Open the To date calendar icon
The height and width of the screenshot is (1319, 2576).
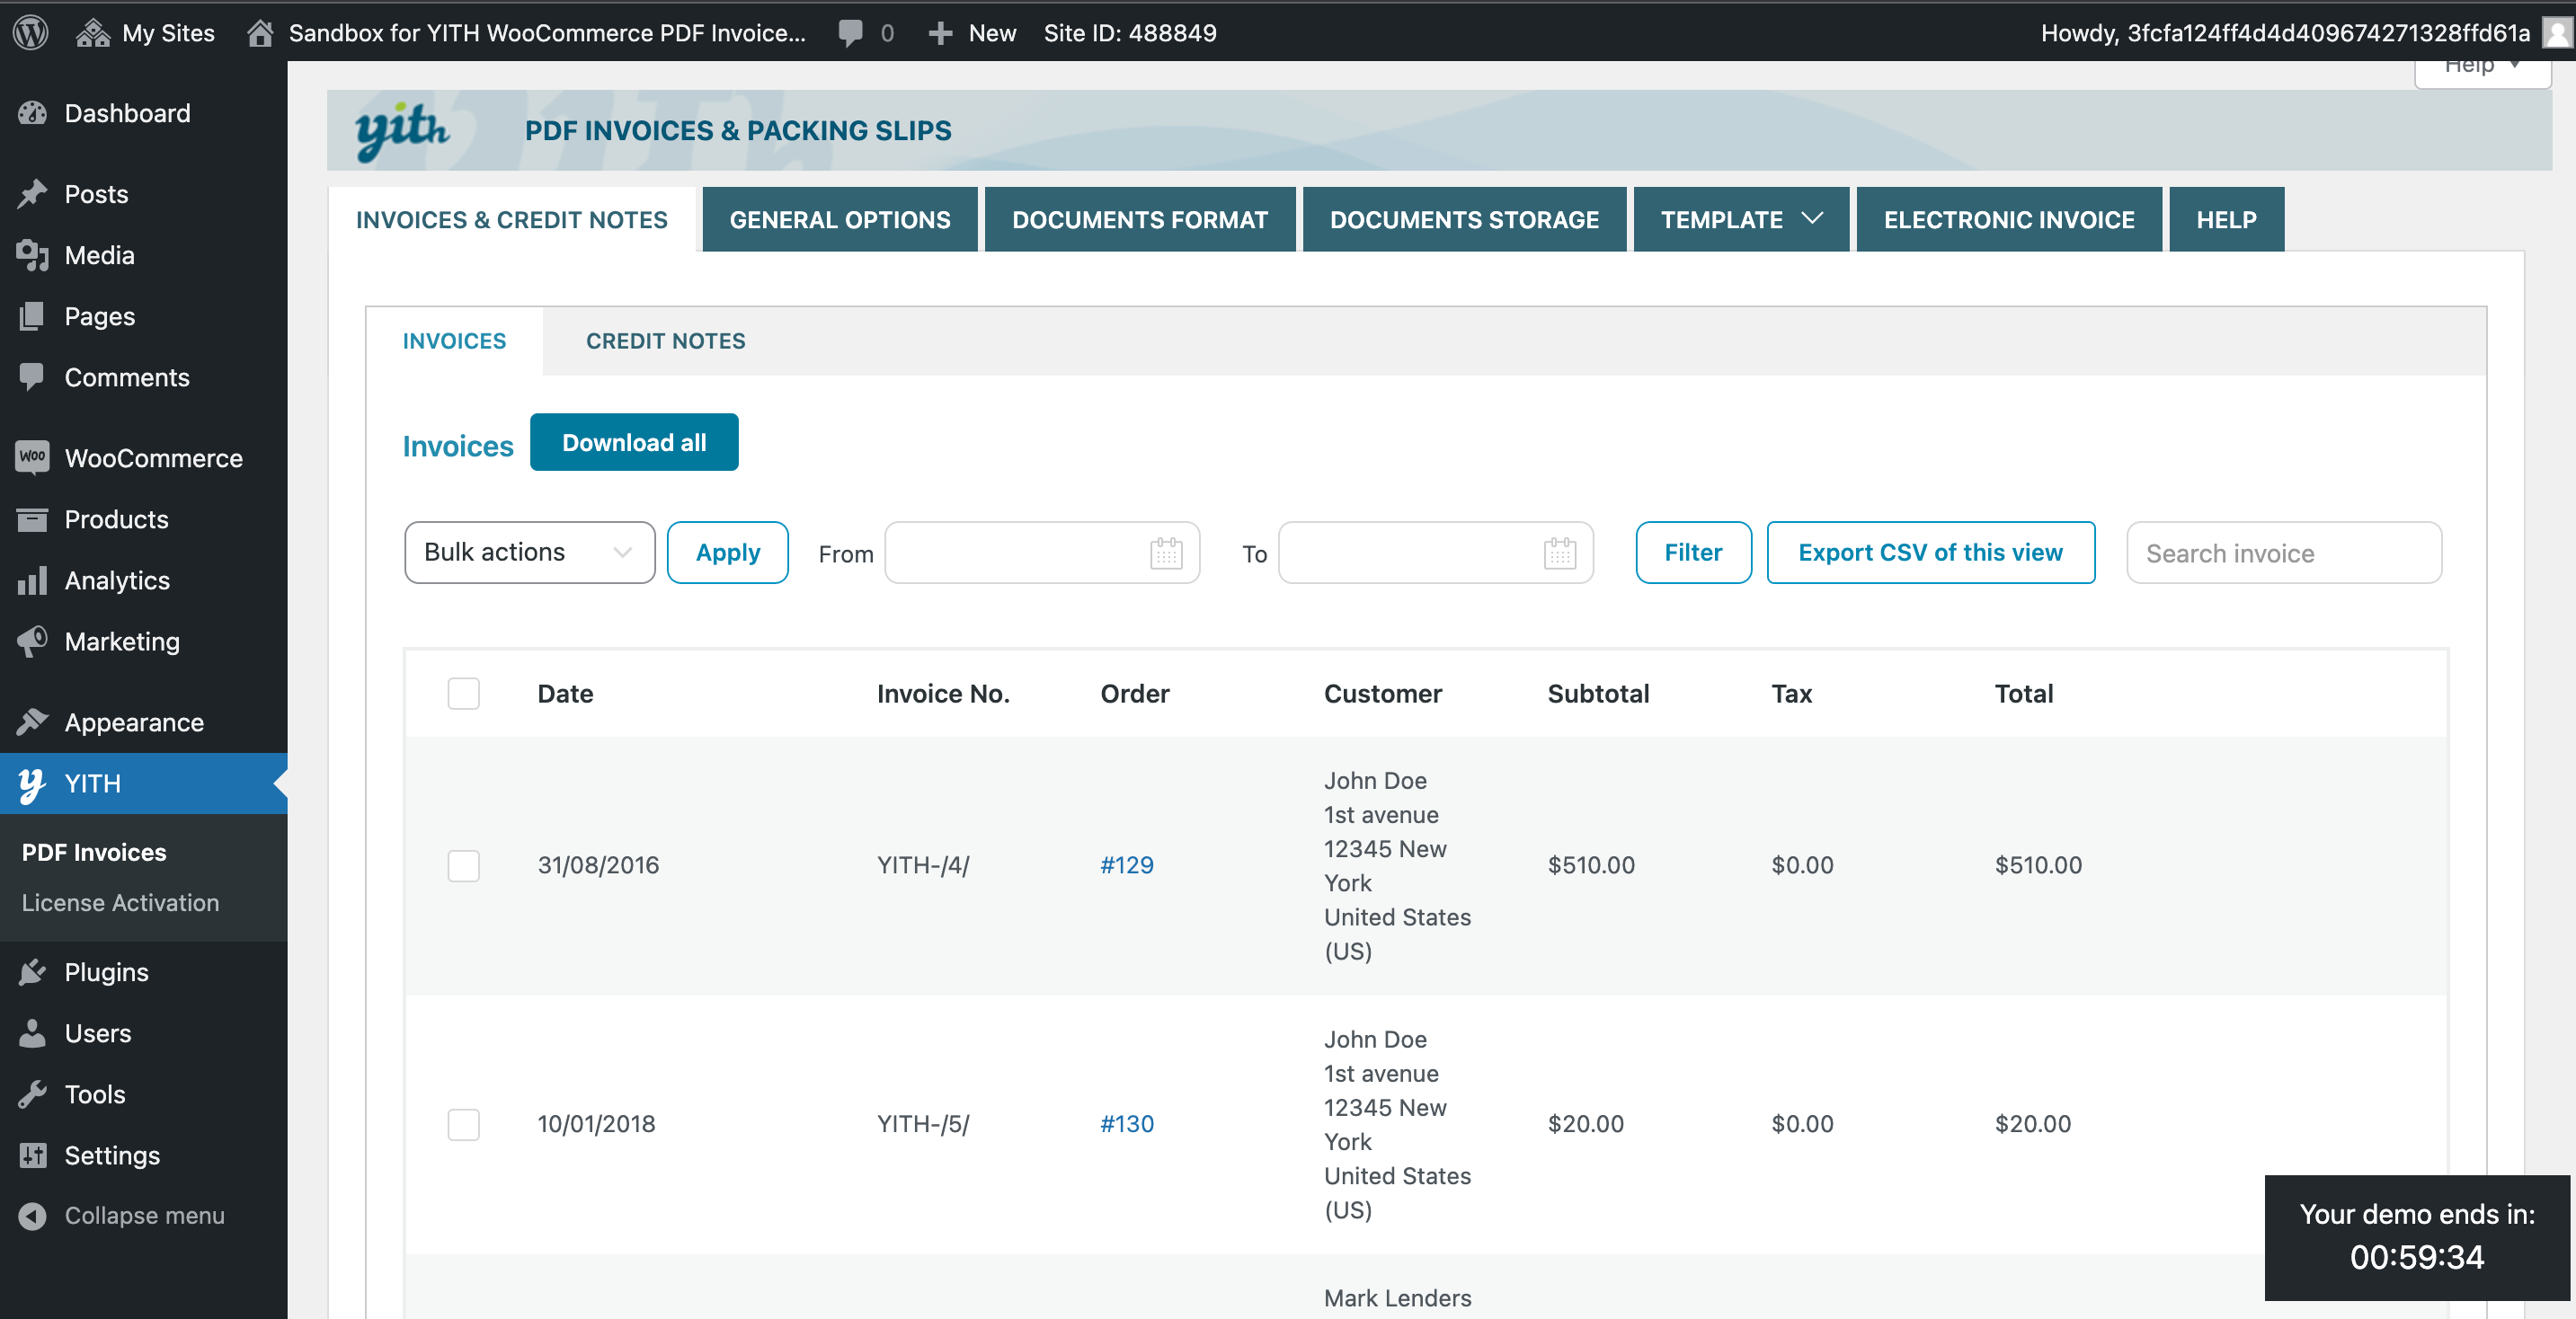point(1560,553)
